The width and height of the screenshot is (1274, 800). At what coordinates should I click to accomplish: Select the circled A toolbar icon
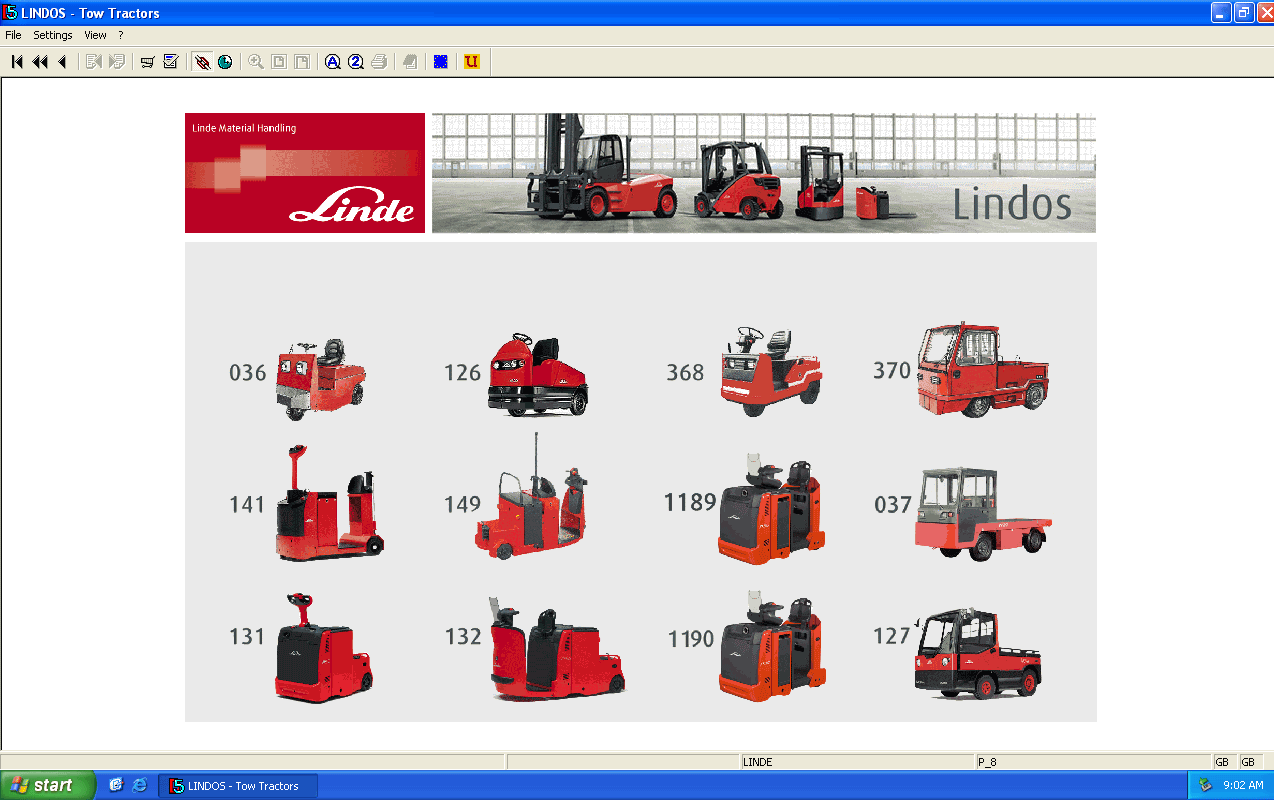coord(332,61)
